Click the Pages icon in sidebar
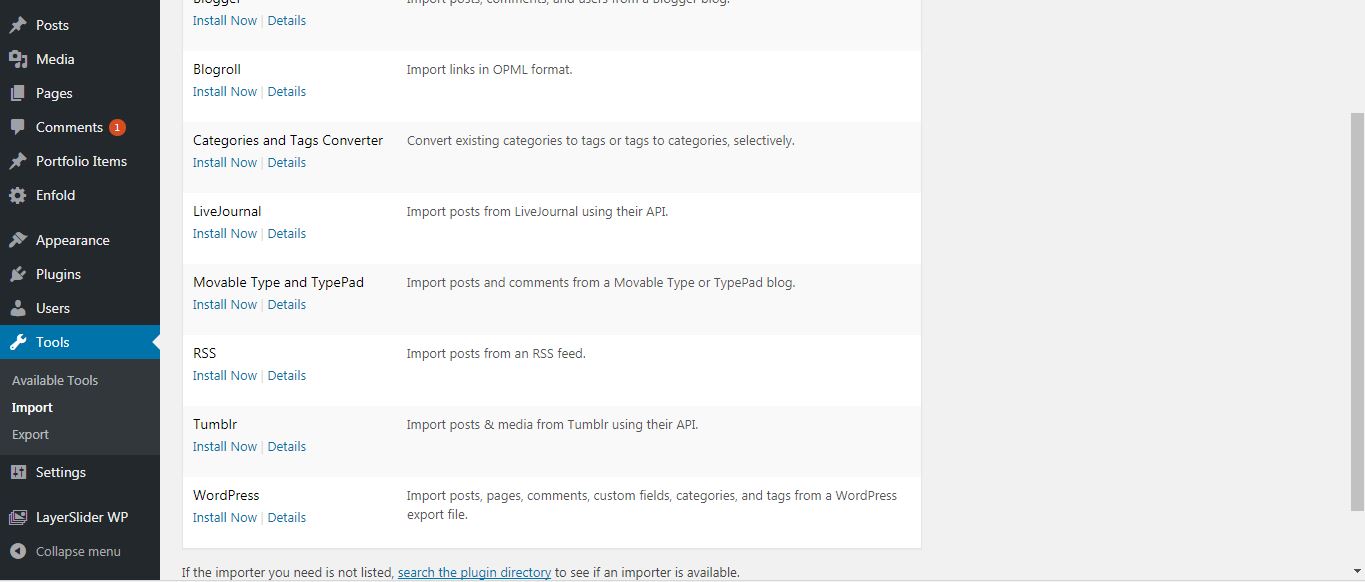 pos(18,93)
